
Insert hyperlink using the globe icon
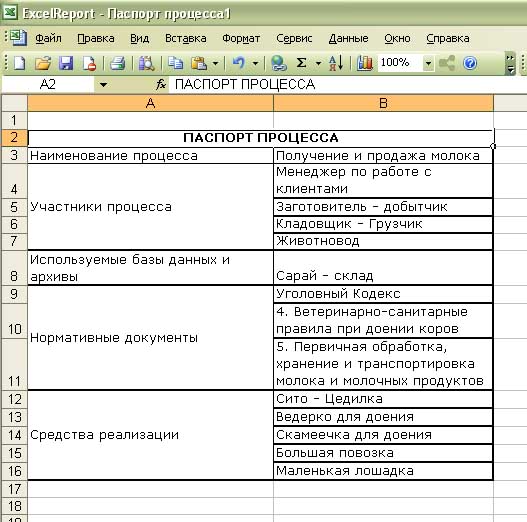click(x=279, y=63)
